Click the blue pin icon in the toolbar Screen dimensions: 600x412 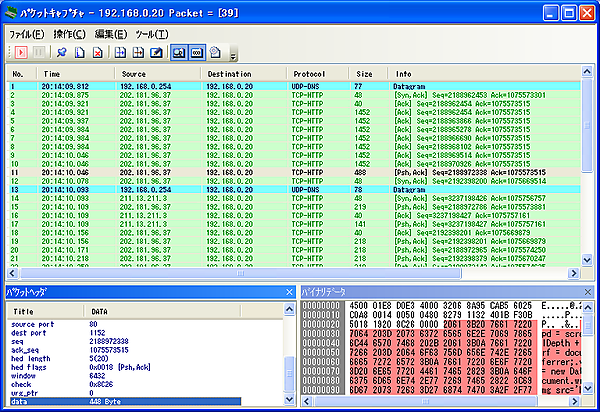tap(59, 51)
